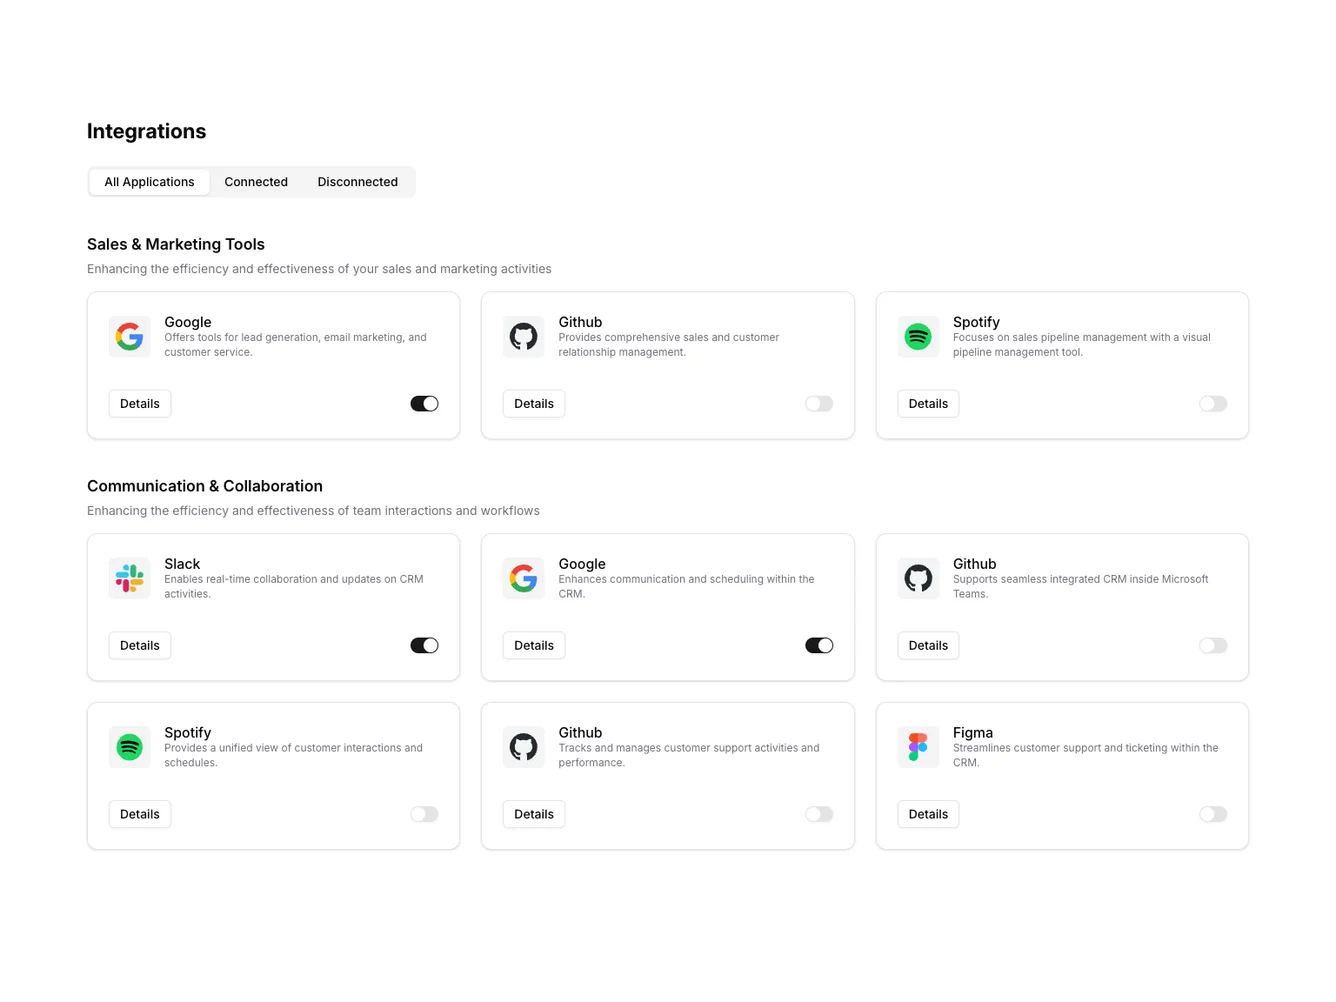The width and height of the screenshot is (1336, 1002).
Task: Select the All Applications tab
Action: pos(149,181)
